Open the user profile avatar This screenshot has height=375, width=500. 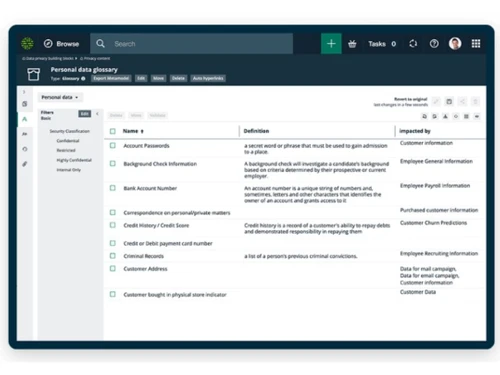(455, 43)
